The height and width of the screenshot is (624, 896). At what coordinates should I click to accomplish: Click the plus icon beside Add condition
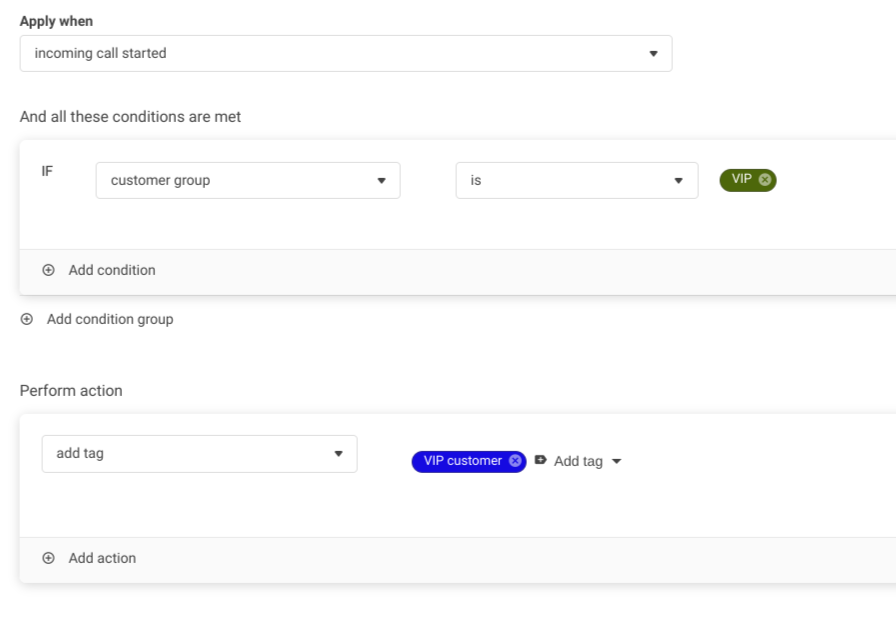point(48,270)
